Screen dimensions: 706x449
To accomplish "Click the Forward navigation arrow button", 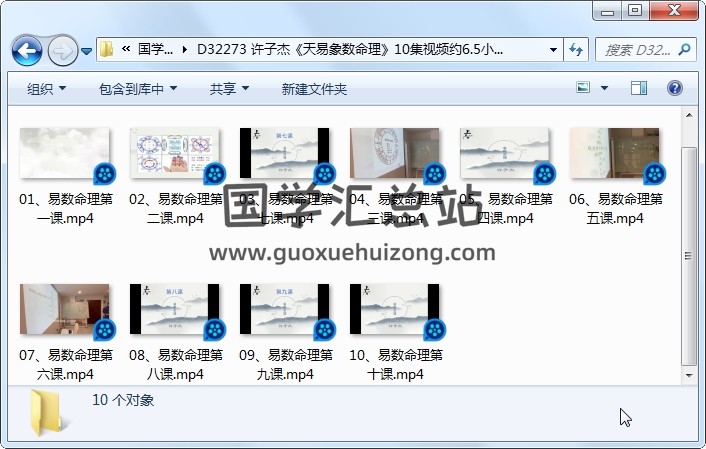I will [62, 49].
